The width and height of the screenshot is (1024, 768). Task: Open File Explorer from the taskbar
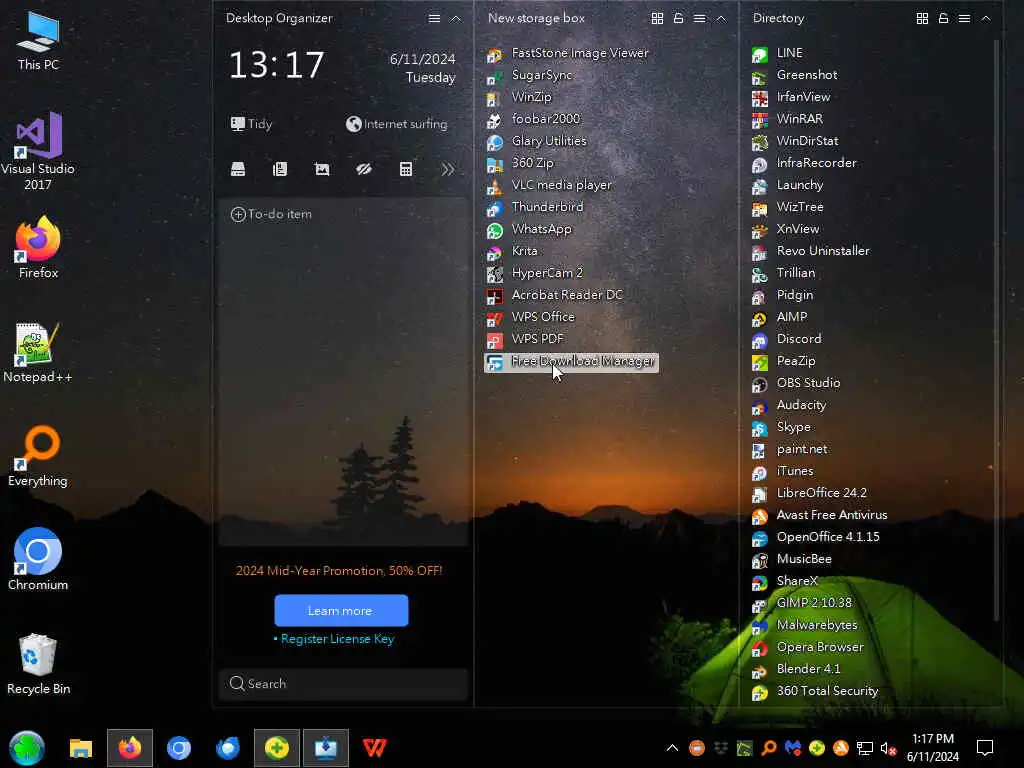point(81,748)
